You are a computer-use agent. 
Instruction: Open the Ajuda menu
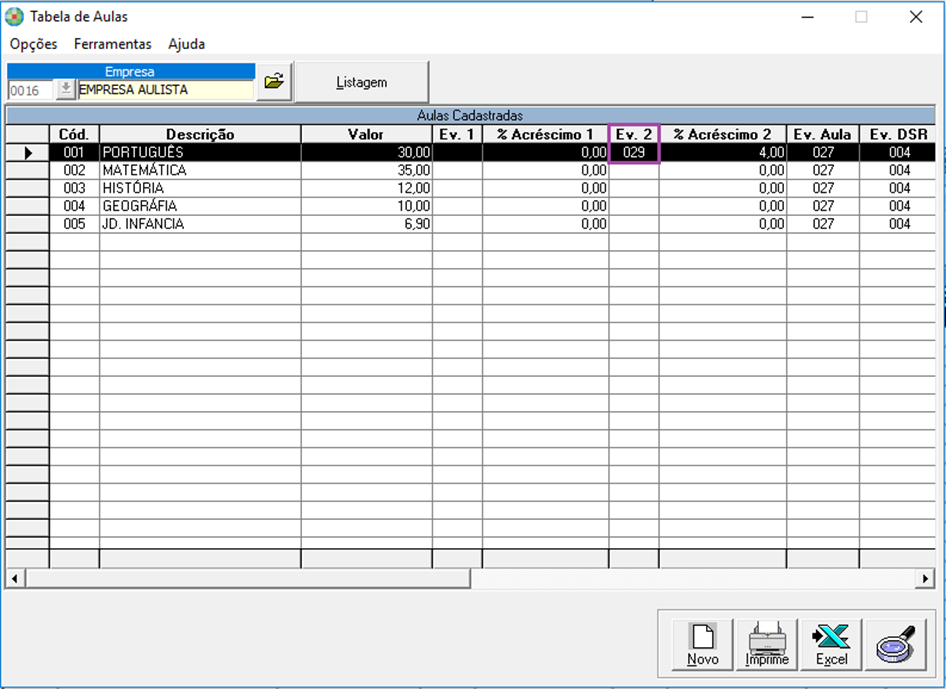tap(186, 44)
